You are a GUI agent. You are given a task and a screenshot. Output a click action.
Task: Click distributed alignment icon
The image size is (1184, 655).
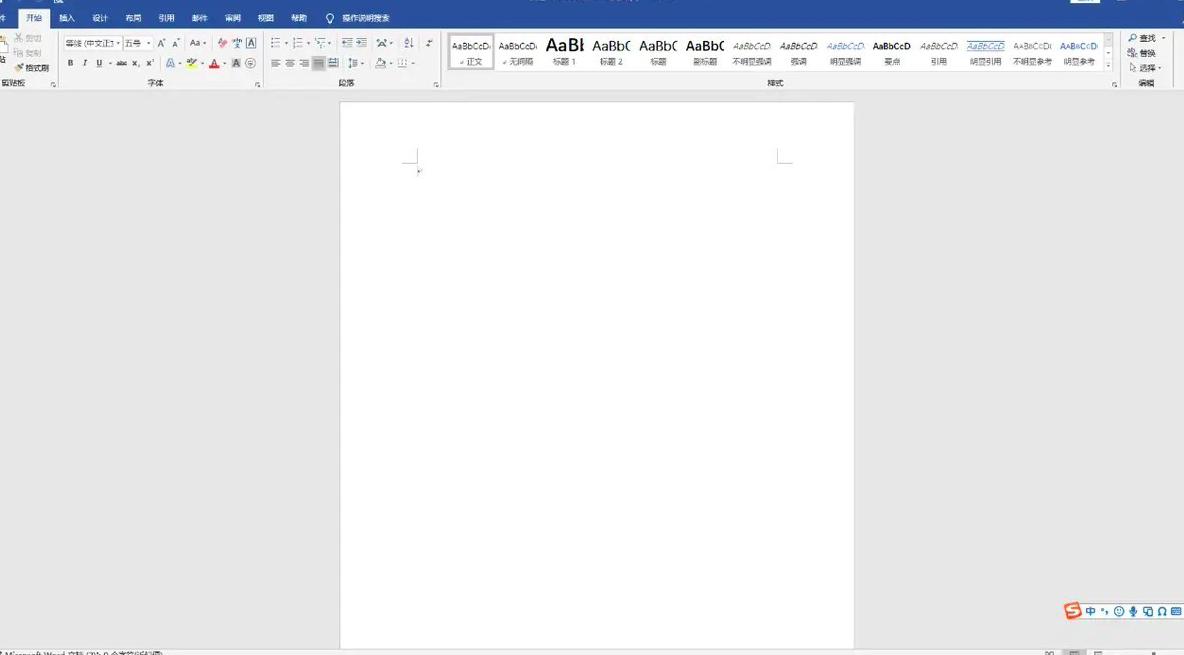333,63
